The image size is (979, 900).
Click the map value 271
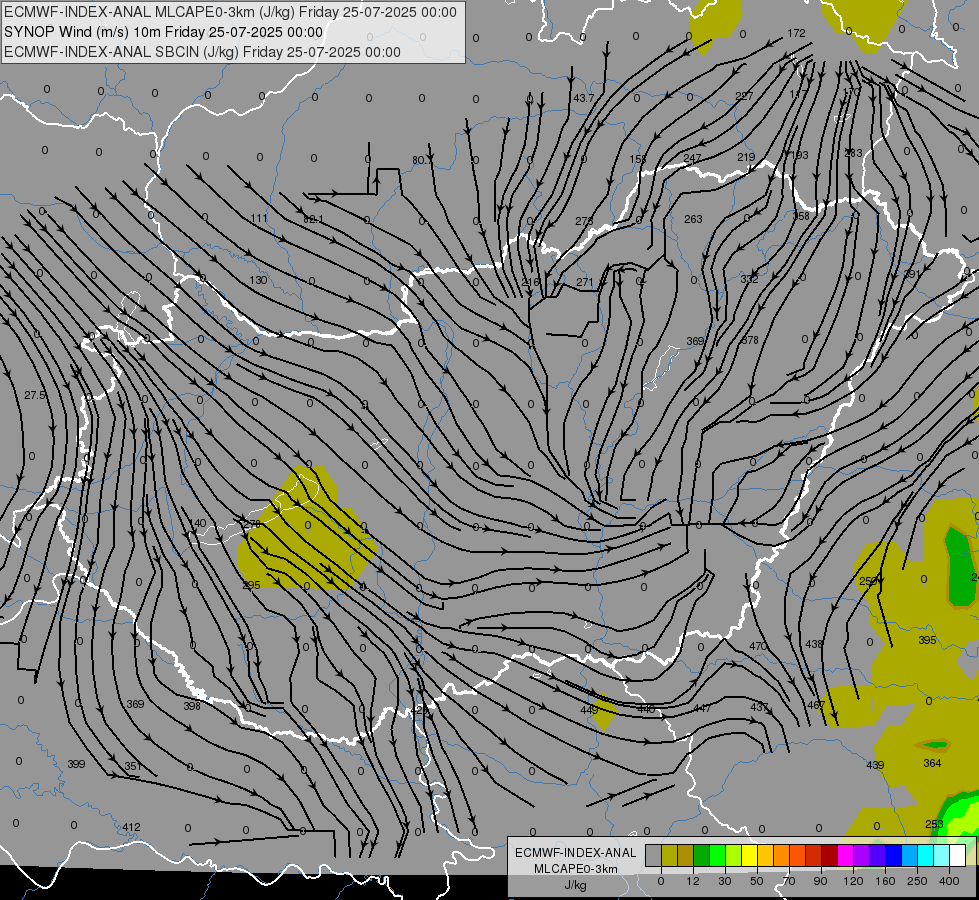(584, 282)
